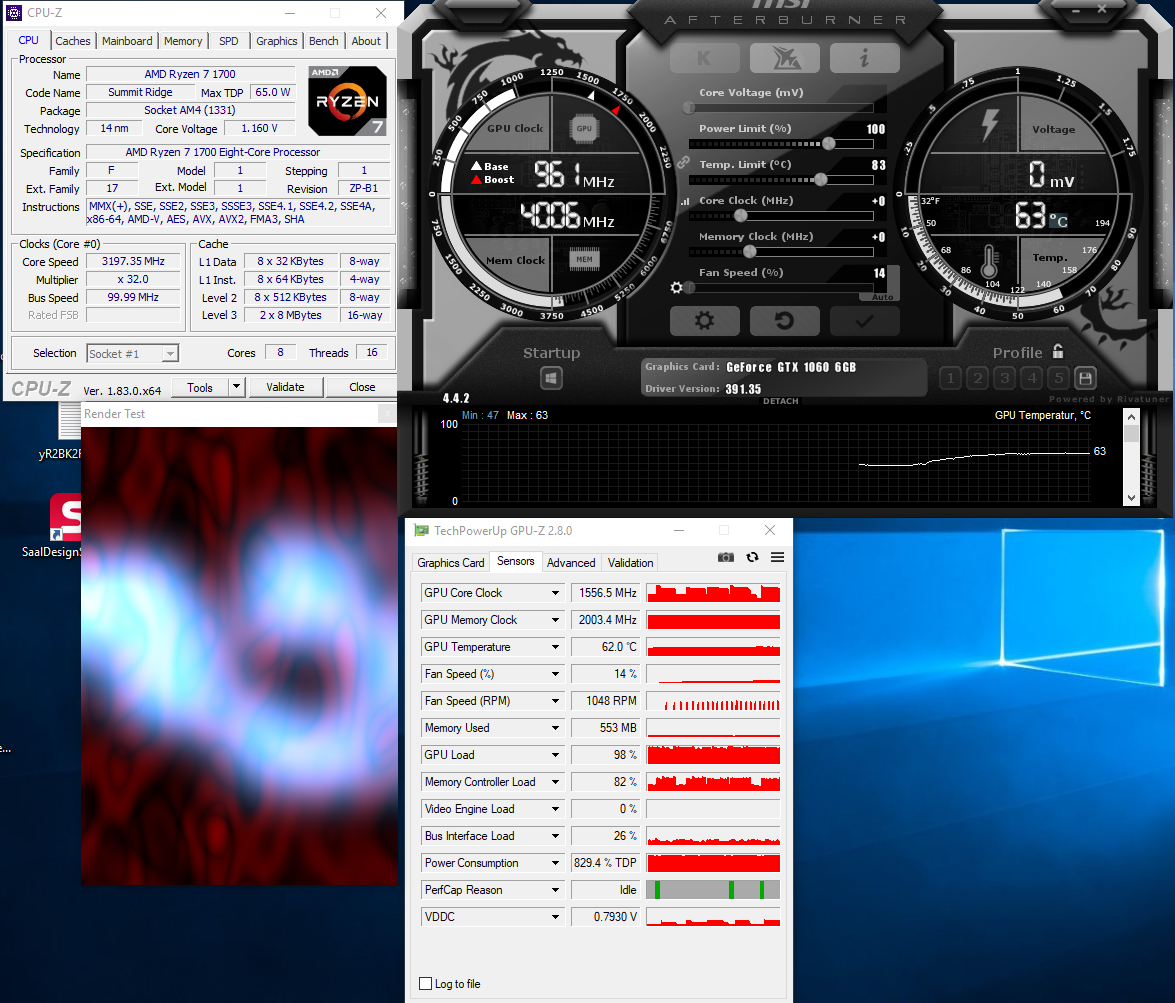Viewport: 1175px width, 1003px height.
Task: Take a GPU-Z screenshot with the camera icon
Action: point(725,557)
